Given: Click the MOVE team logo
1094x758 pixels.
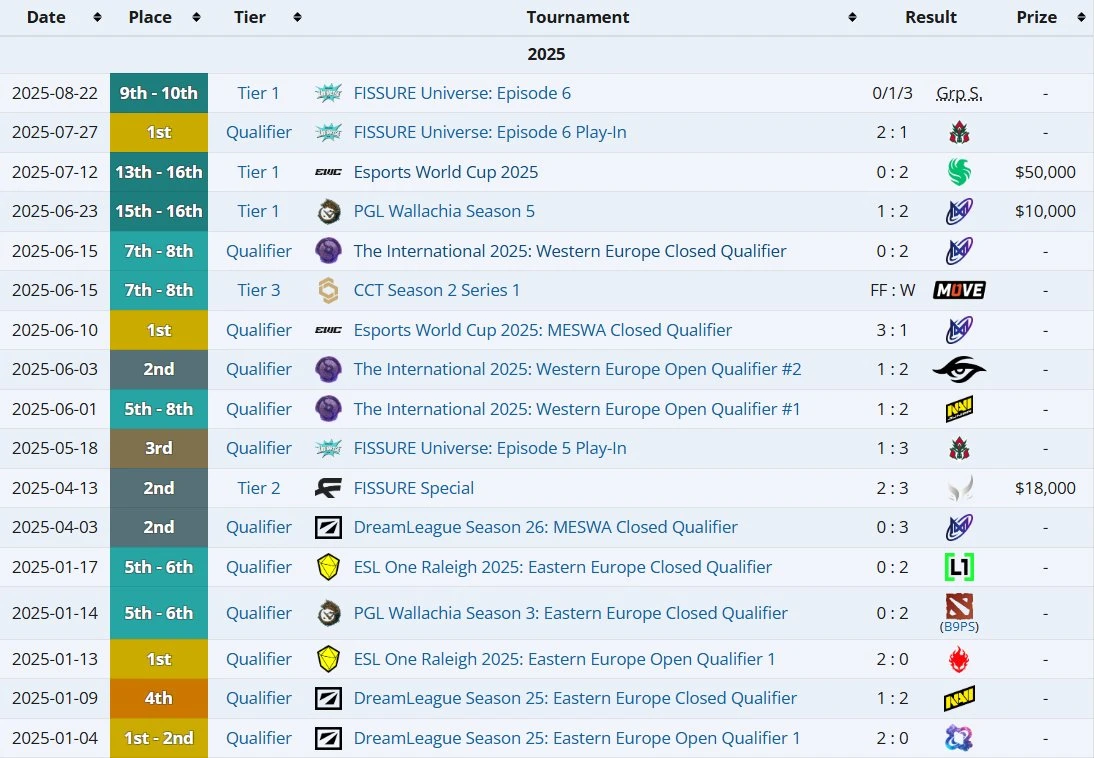Looking at the screenshot, I should 959,290.
